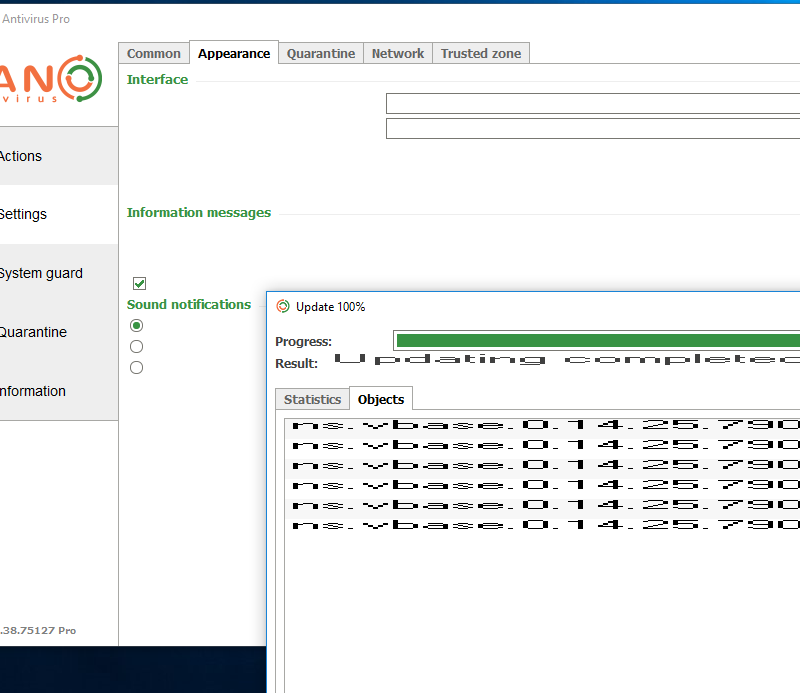Open the Trusted zone tab
Image resolution: width=800 pixels, height=693 pixels.
(481, 54)
